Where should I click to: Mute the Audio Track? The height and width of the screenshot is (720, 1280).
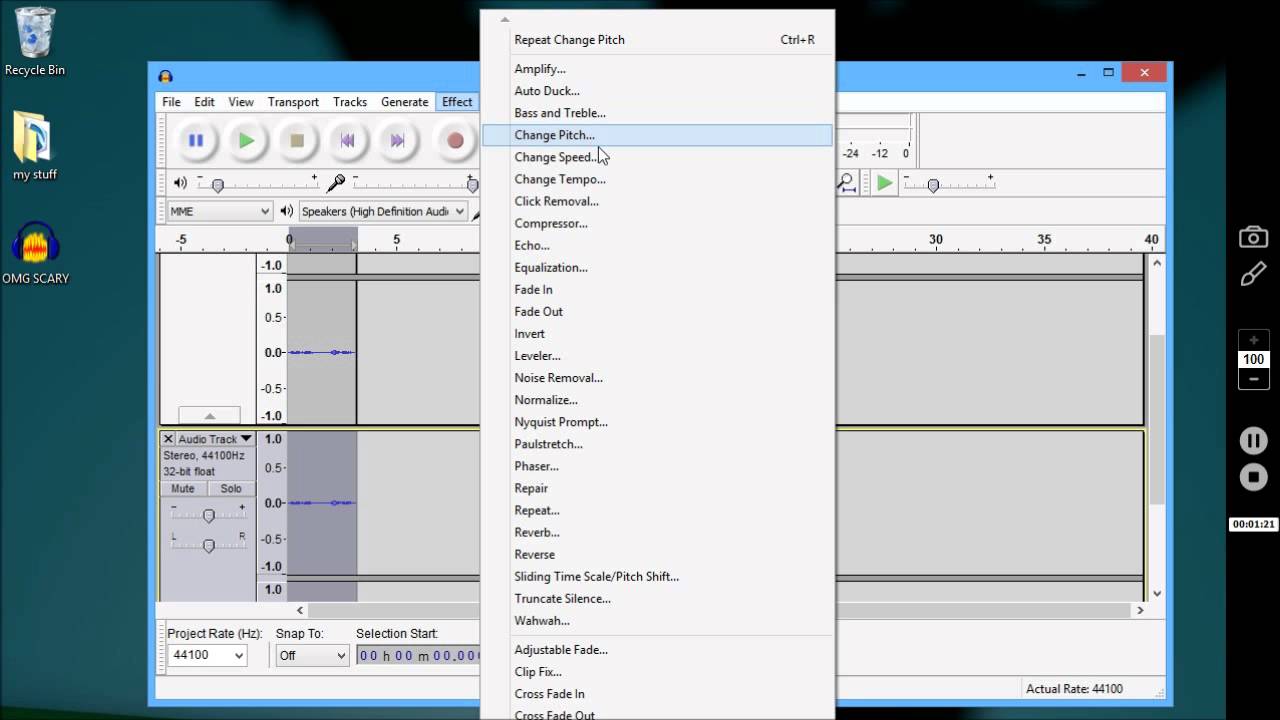point(183,489)
